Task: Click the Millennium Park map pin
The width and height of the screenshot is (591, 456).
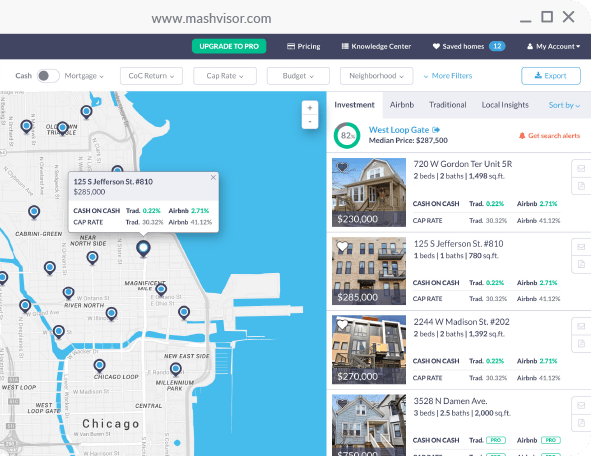Action: 176,369
